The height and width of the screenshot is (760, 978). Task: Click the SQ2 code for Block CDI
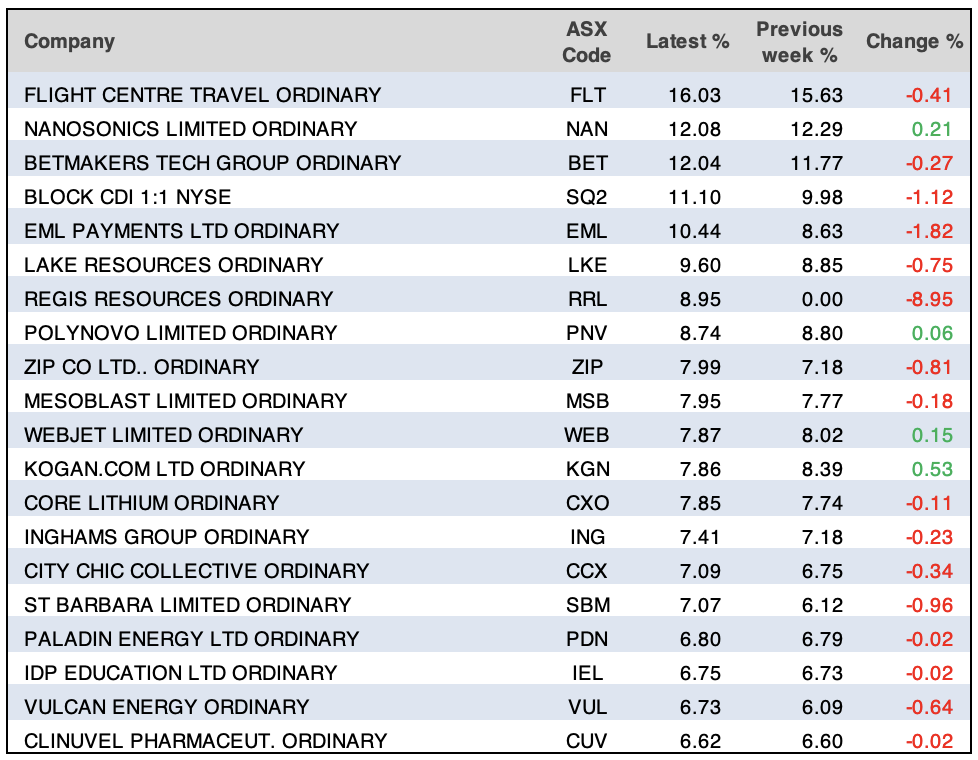(586, 197)
